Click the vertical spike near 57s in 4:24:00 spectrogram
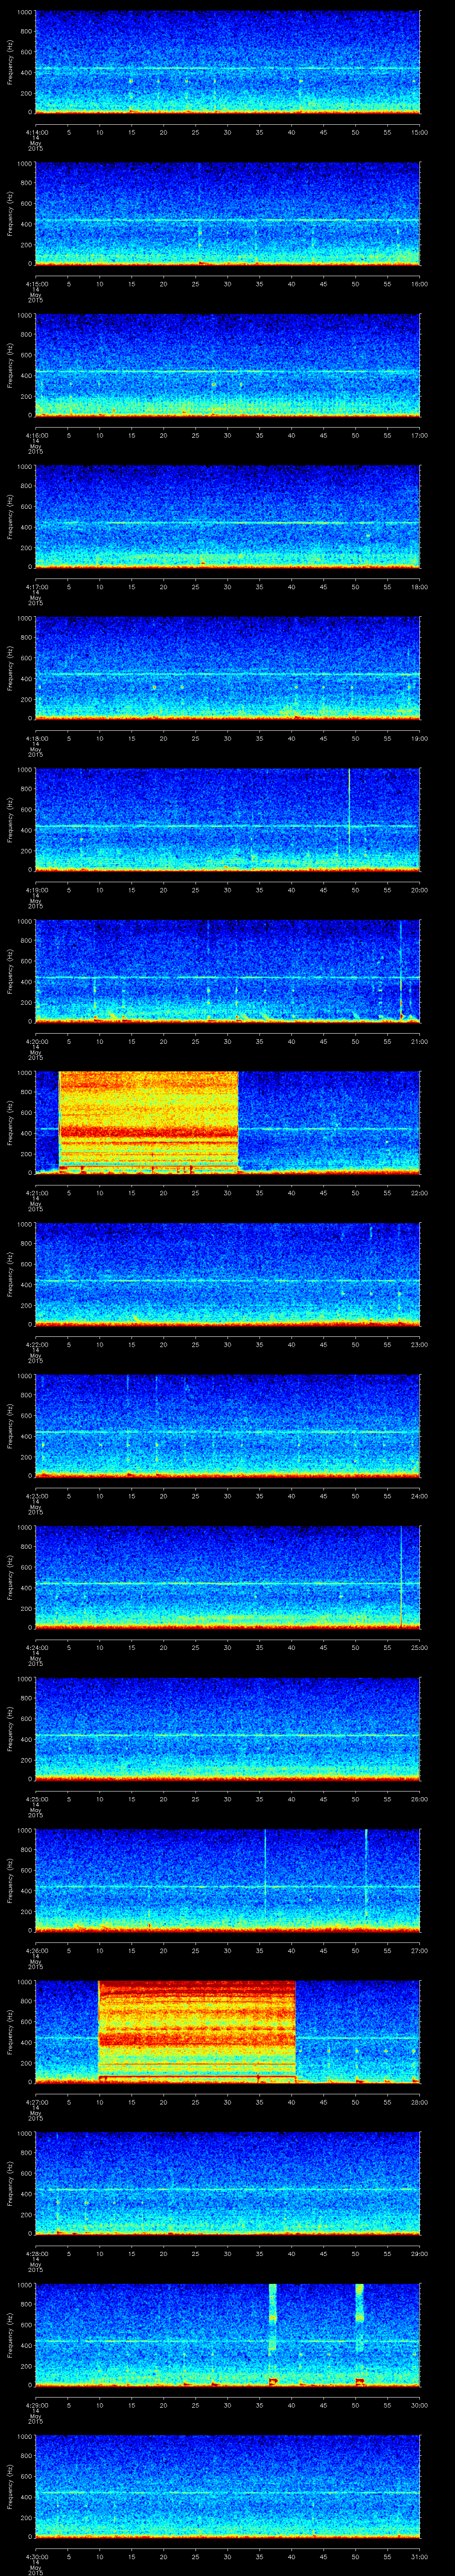The width and height of the screenshot is (455, 2576). pos(401,1575)
